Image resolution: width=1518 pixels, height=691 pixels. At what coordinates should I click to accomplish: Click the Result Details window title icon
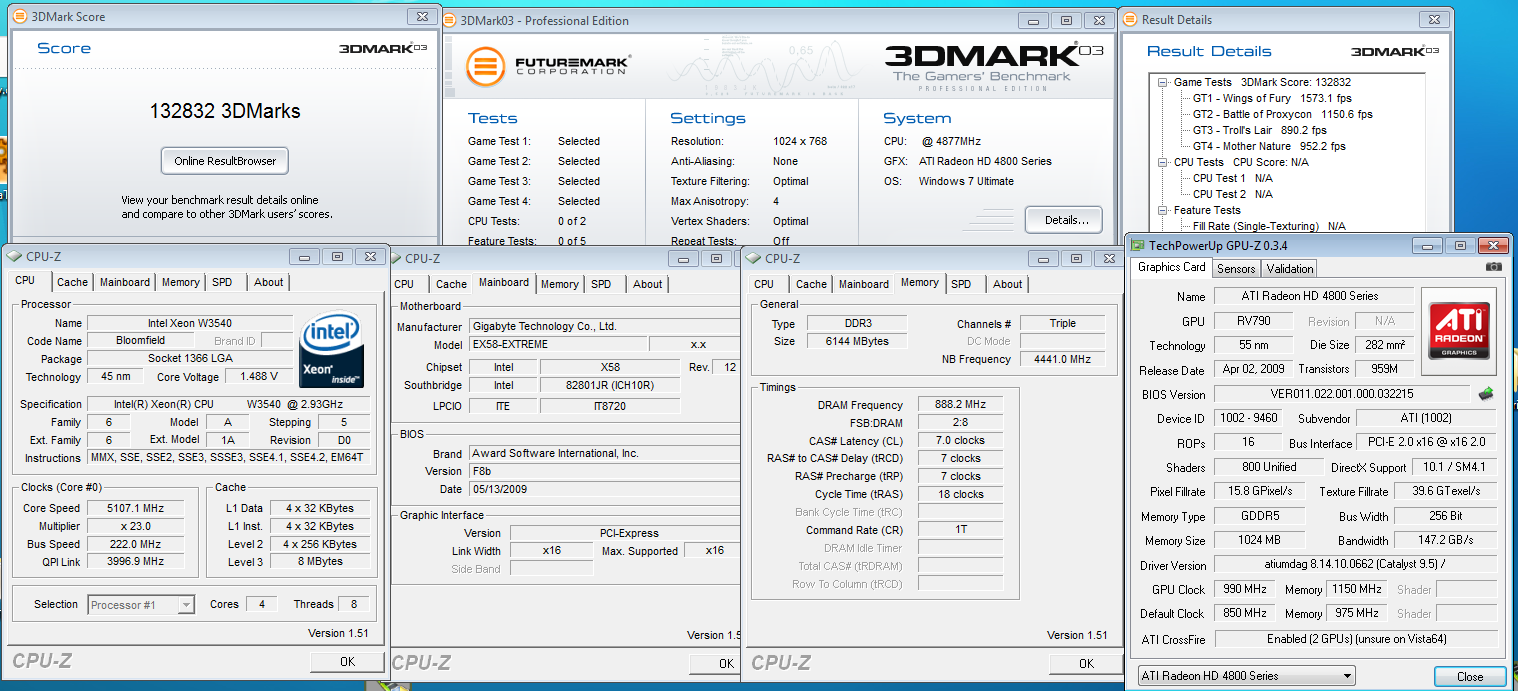click(1130, 20)
